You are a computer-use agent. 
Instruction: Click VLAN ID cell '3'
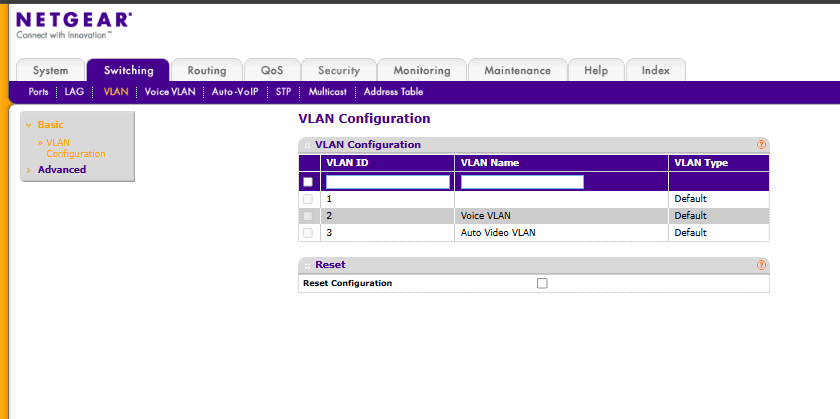[387, 233]
